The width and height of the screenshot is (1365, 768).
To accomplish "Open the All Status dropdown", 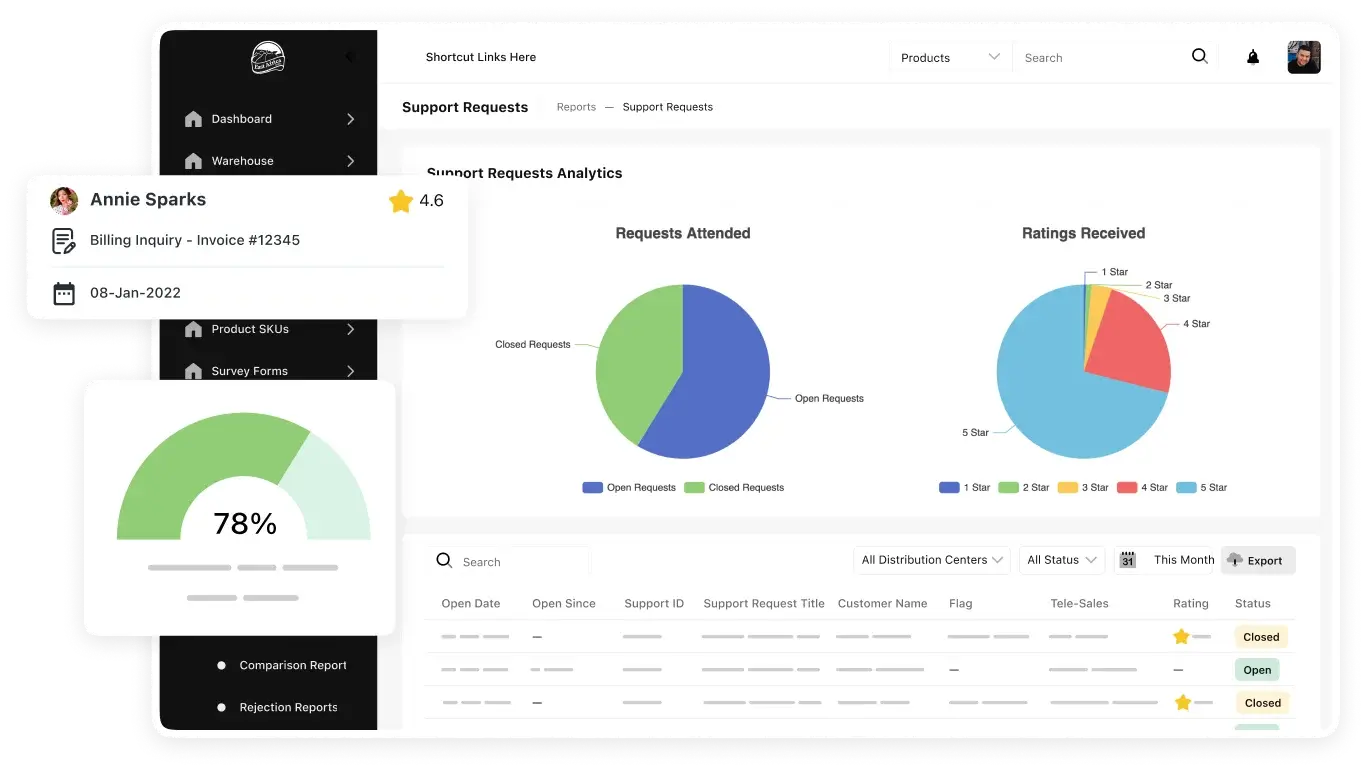I will [1063, 560].
